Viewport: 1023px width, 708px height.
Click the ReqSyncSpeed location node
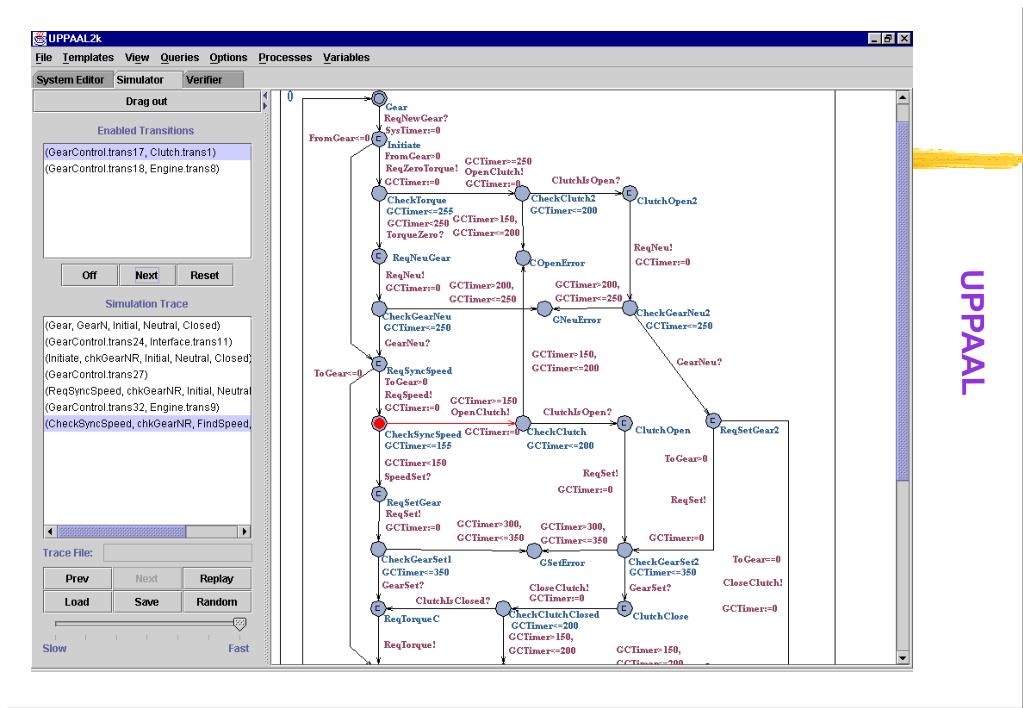(x=379, y=363)
